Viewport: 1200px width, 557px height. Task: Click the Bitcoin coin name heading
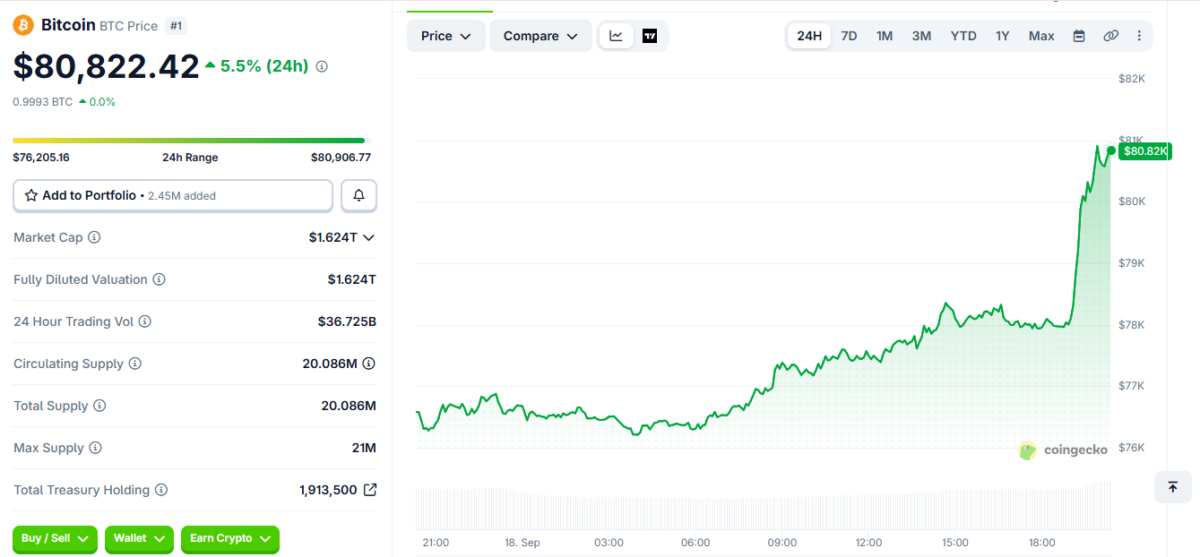[x=69, y=25]
